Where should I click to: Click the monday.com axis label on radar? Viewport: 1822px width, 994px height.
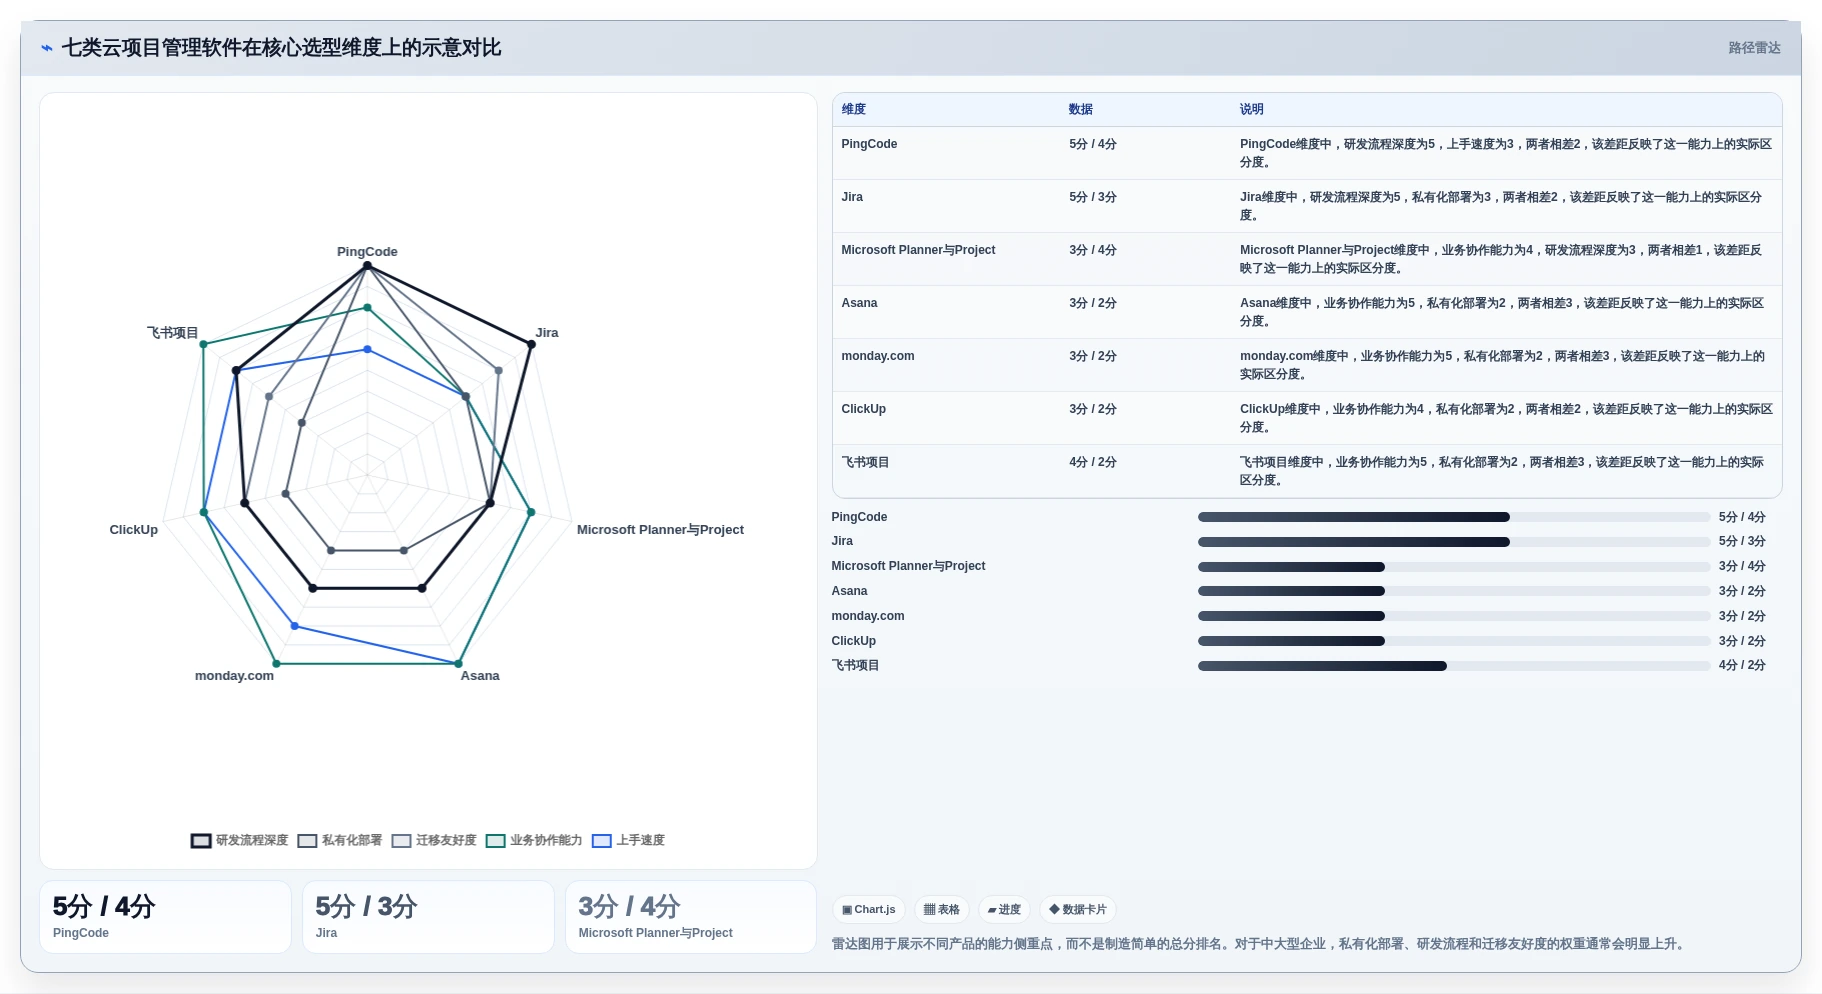coord(234,676)
